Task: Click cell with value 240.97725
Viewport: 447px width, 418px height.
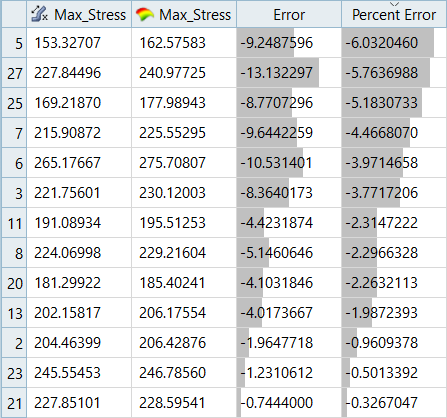Action: 184,73
